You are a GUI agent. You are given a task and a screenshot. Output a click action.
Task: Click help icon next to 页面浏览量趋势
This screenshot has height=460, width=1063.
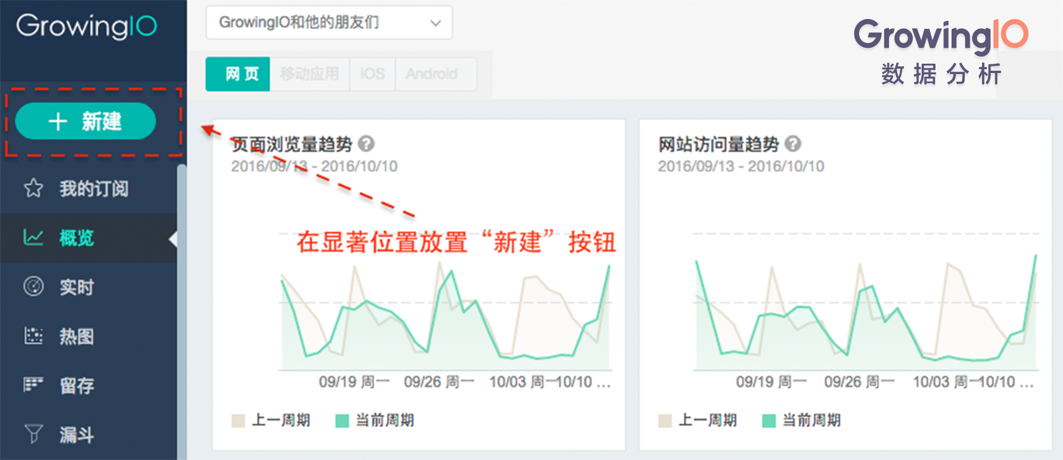[x=367, y=144]
